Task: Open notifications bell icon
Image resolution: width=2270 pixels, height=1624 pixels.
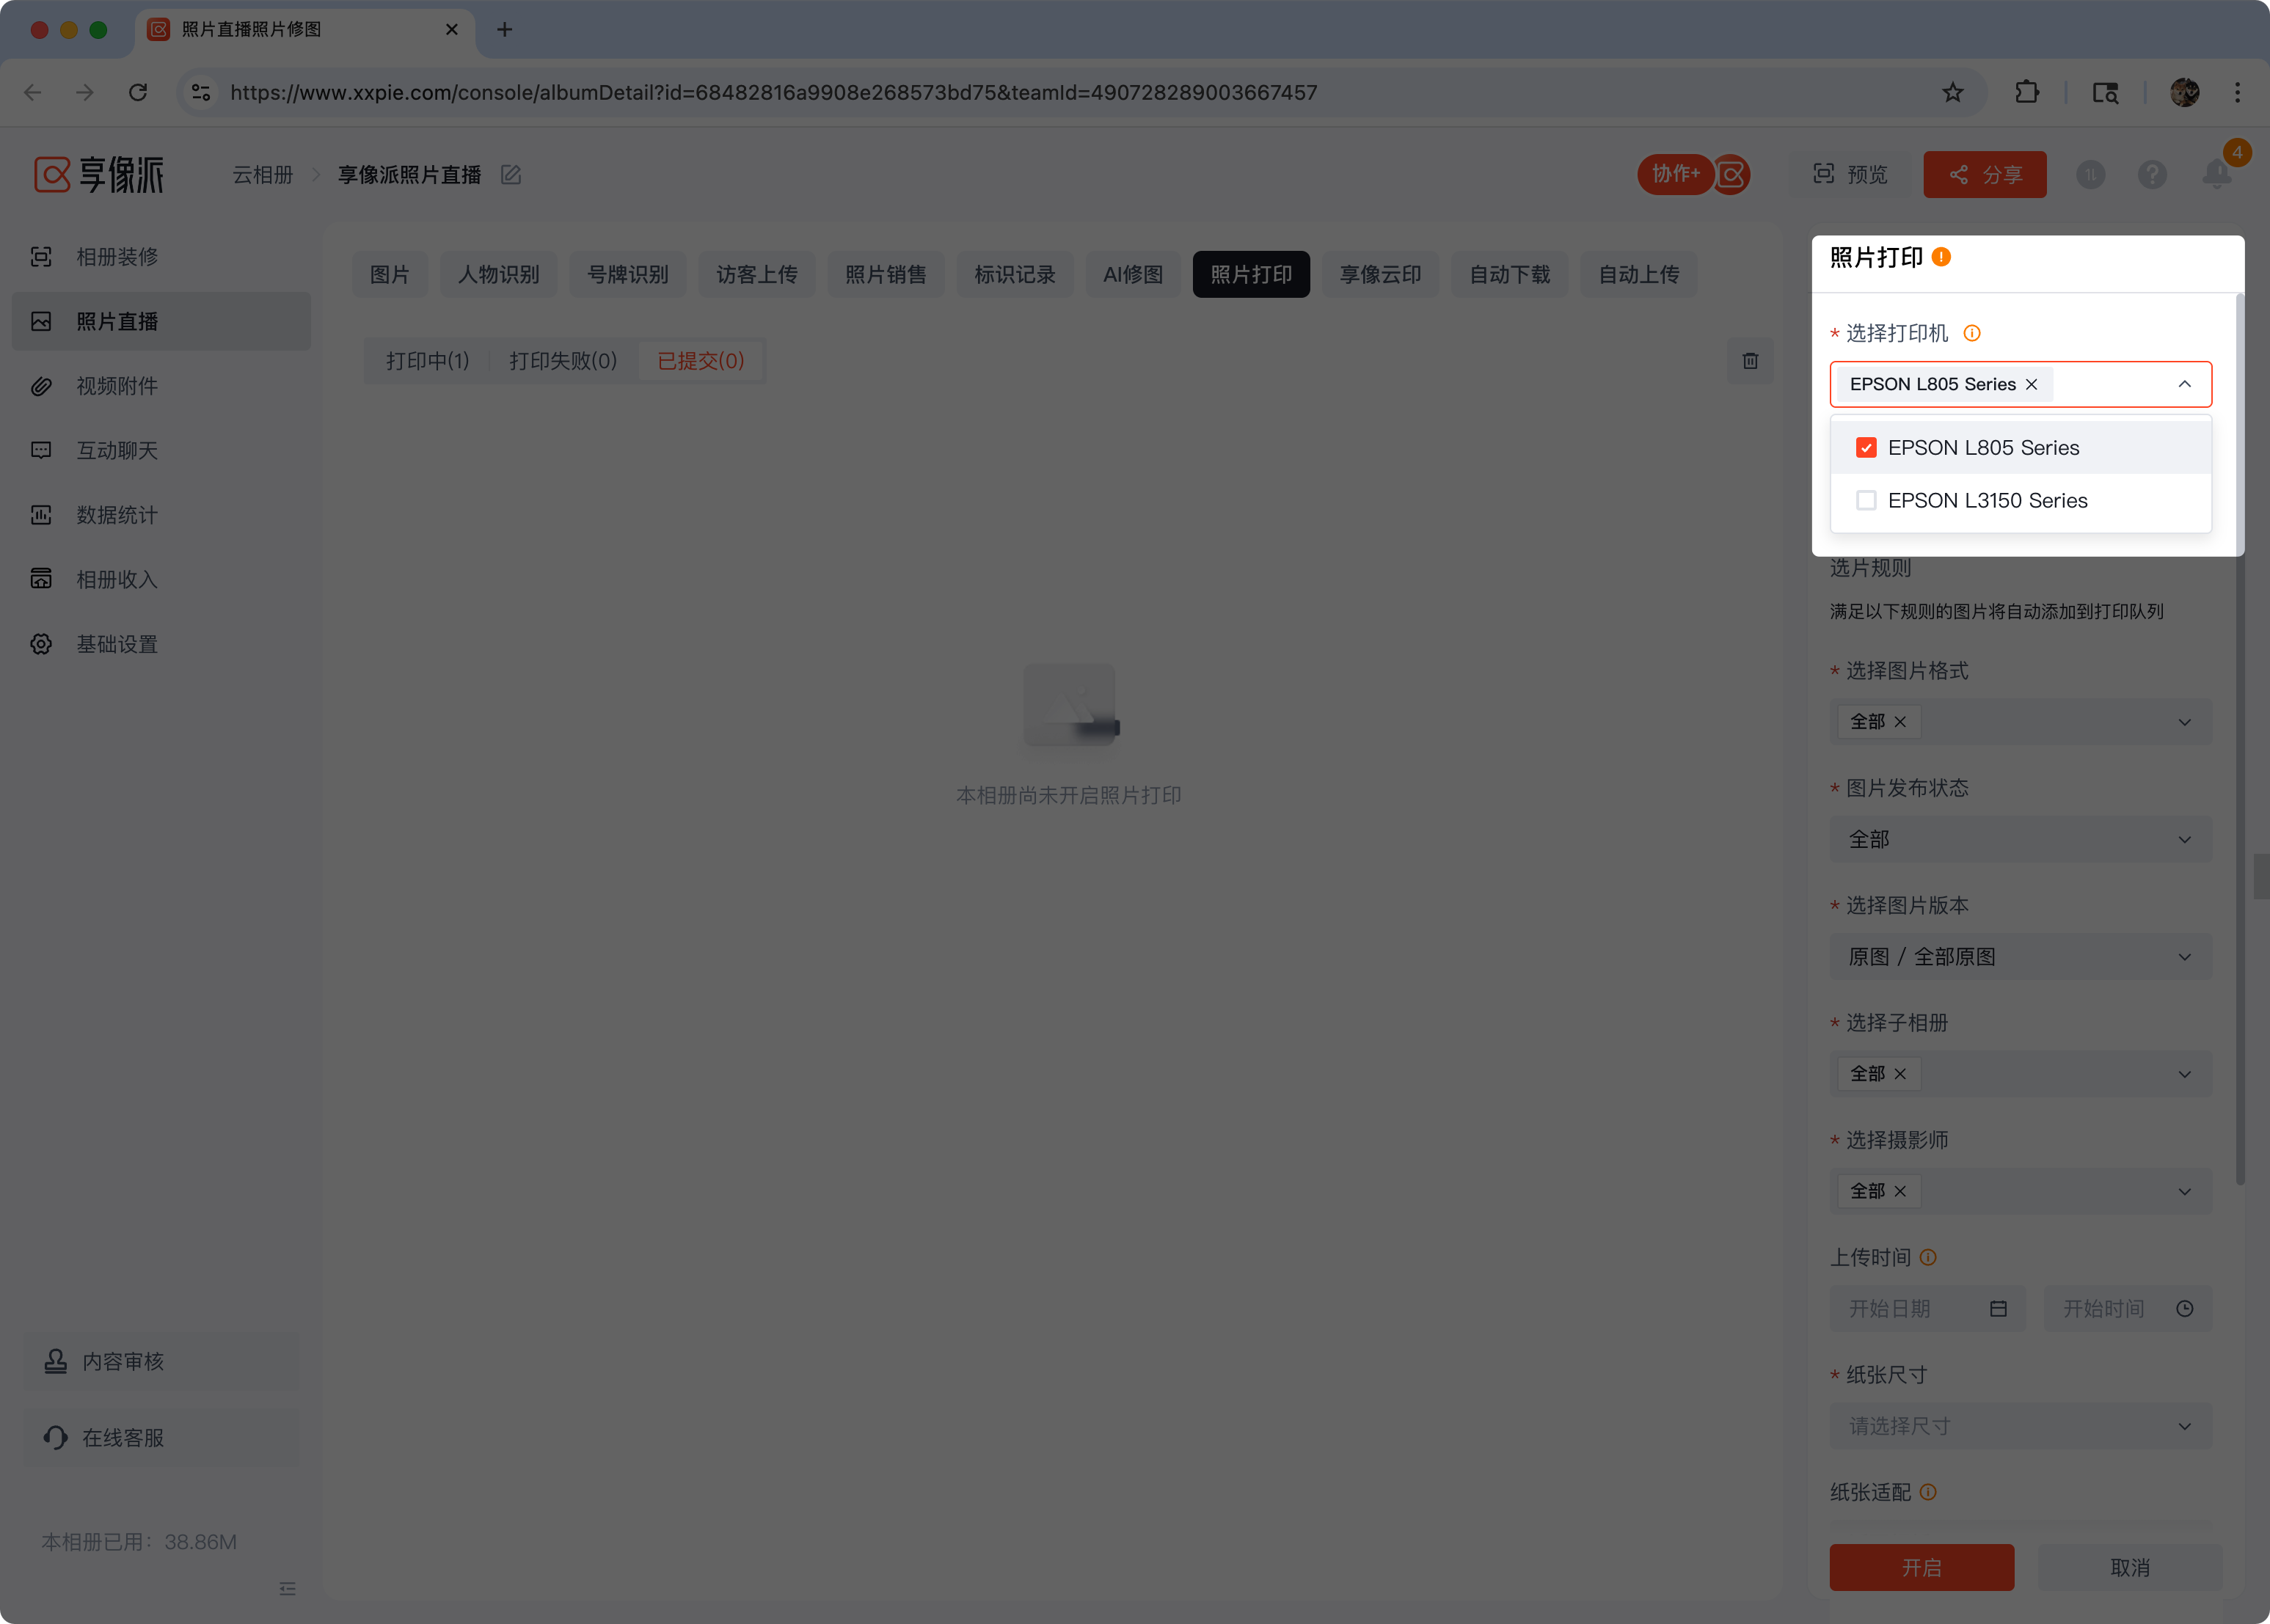Action: point(2217,174)
